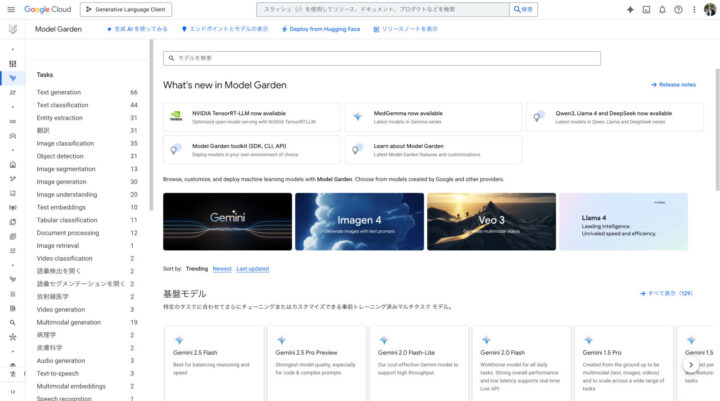Click リリースノートを表示 toolbar link

pyautogui.click(x=405, y=29)
